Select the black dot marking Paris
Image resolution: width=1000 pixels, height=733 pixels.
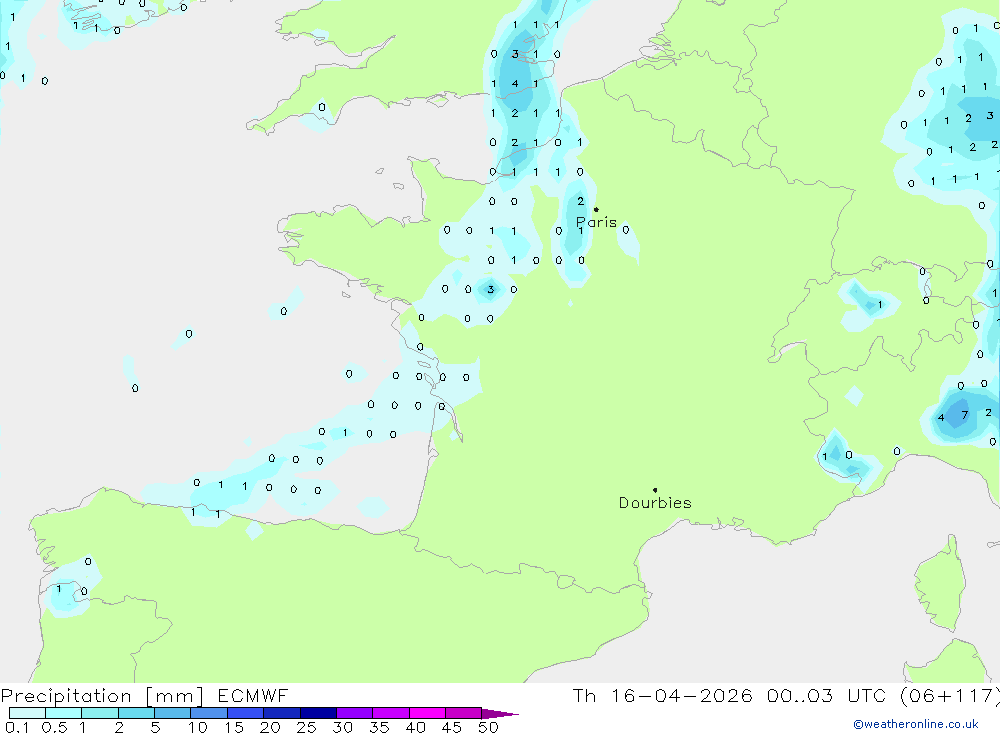click(596, 209)
